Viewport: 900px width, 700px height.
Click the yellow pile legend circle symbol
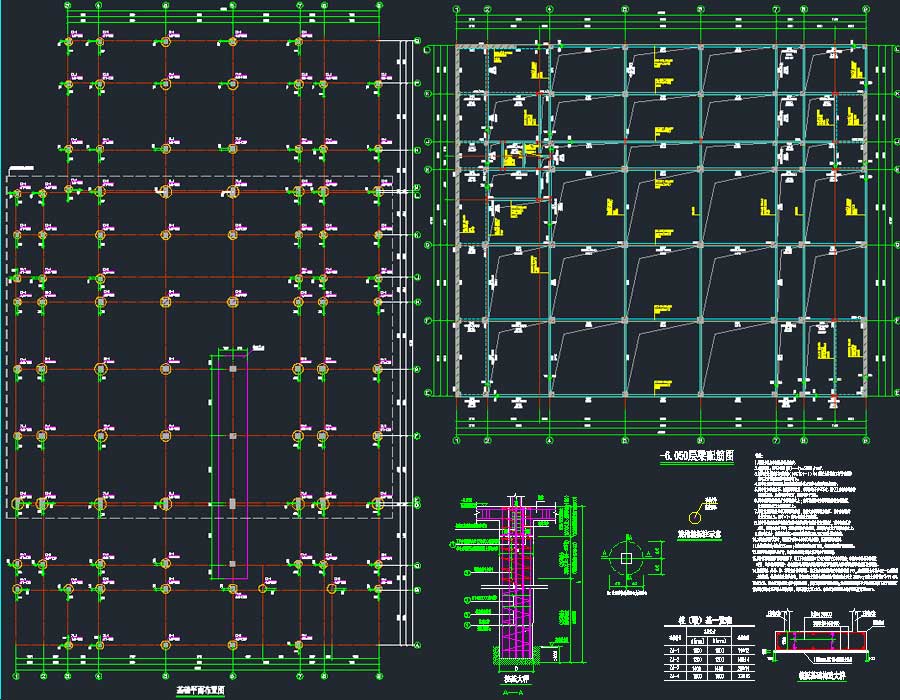pyautogui.click(x=694, y=515)
